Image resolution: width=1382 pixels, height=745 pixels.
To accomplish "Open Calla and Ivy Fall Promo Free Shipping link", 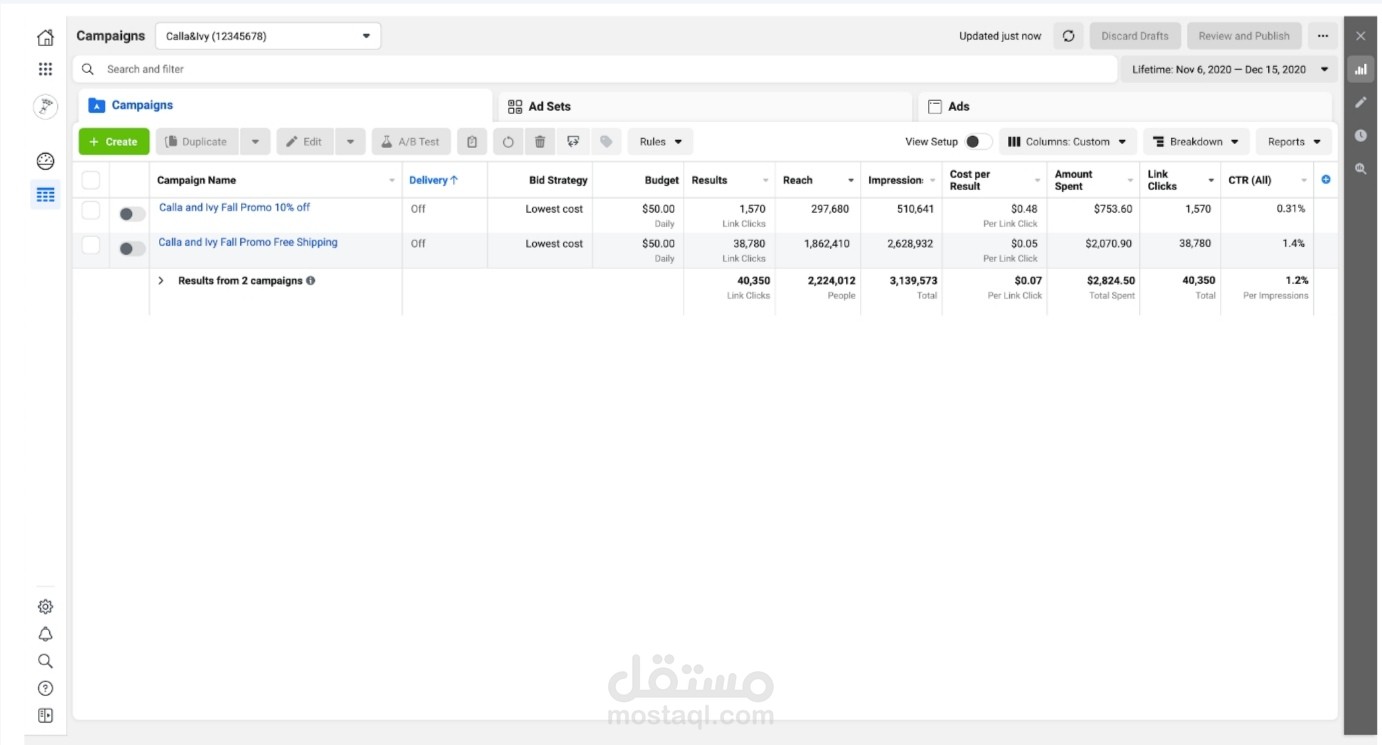I will pyautogui.click(x=248, y=242).
